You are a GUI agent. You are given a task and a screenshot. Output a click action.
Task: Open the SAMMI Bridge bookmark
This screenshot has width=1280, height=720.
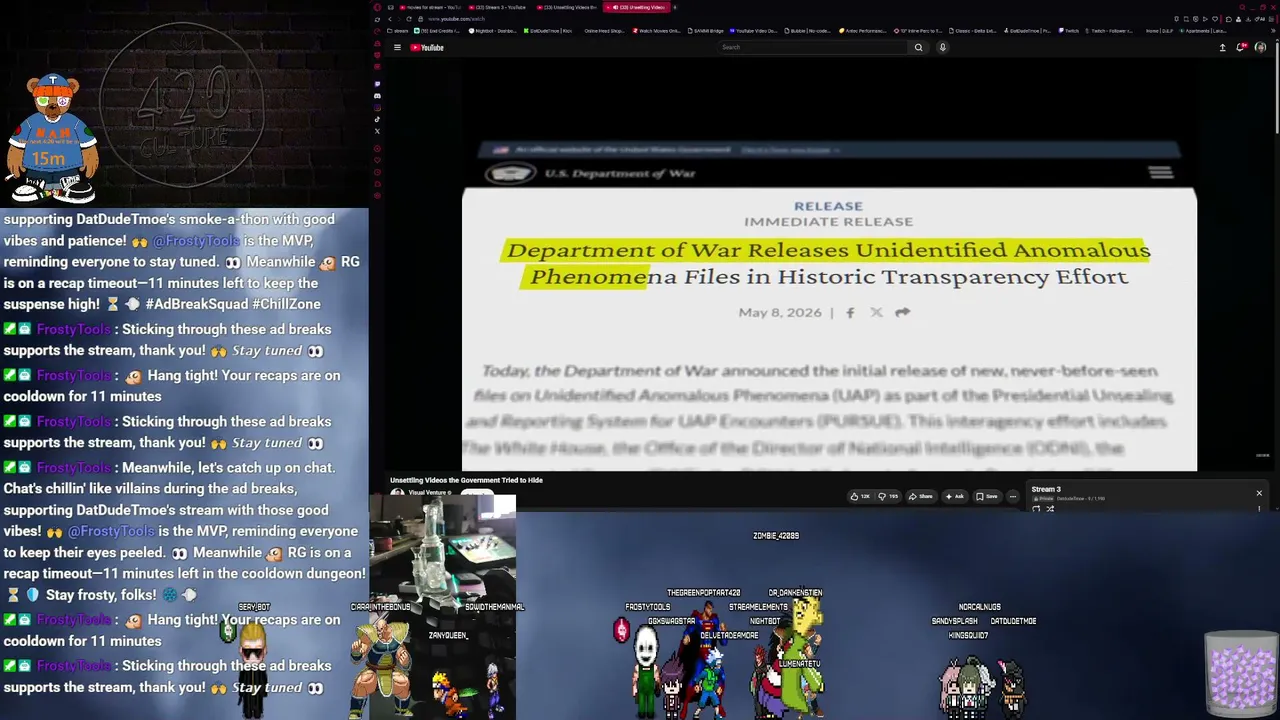click(x=705, y=31)
